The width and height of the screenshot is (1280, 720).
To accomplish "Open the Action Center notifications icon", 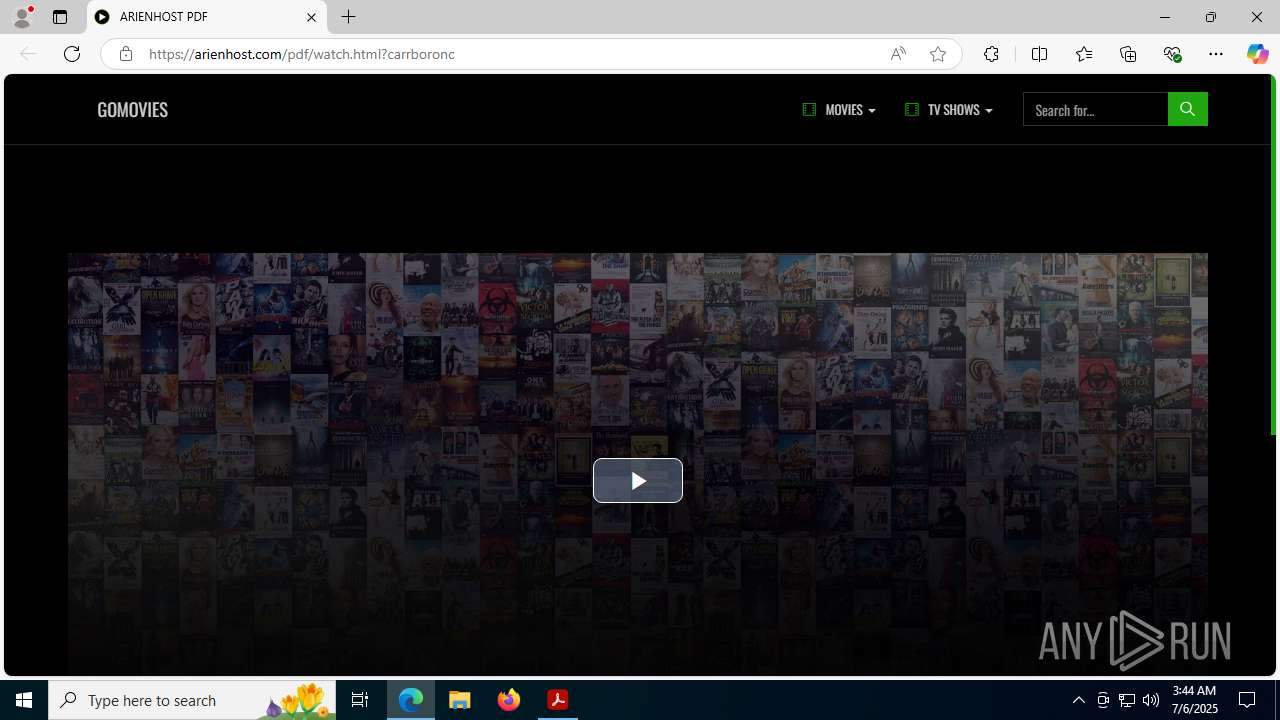I will [x=1247, y=700].
